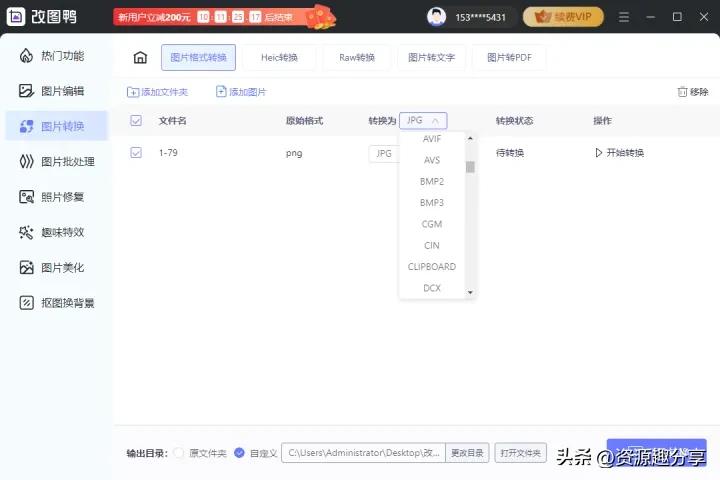Click the 改图鸭 app logo icon

coord(16,17)
